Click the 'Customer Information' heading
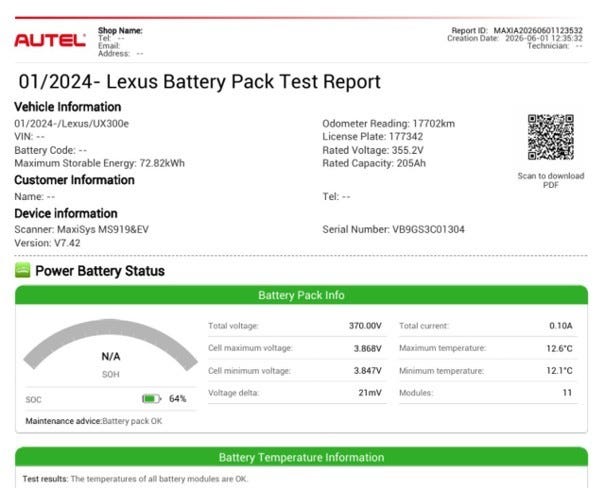 [74, 180]
